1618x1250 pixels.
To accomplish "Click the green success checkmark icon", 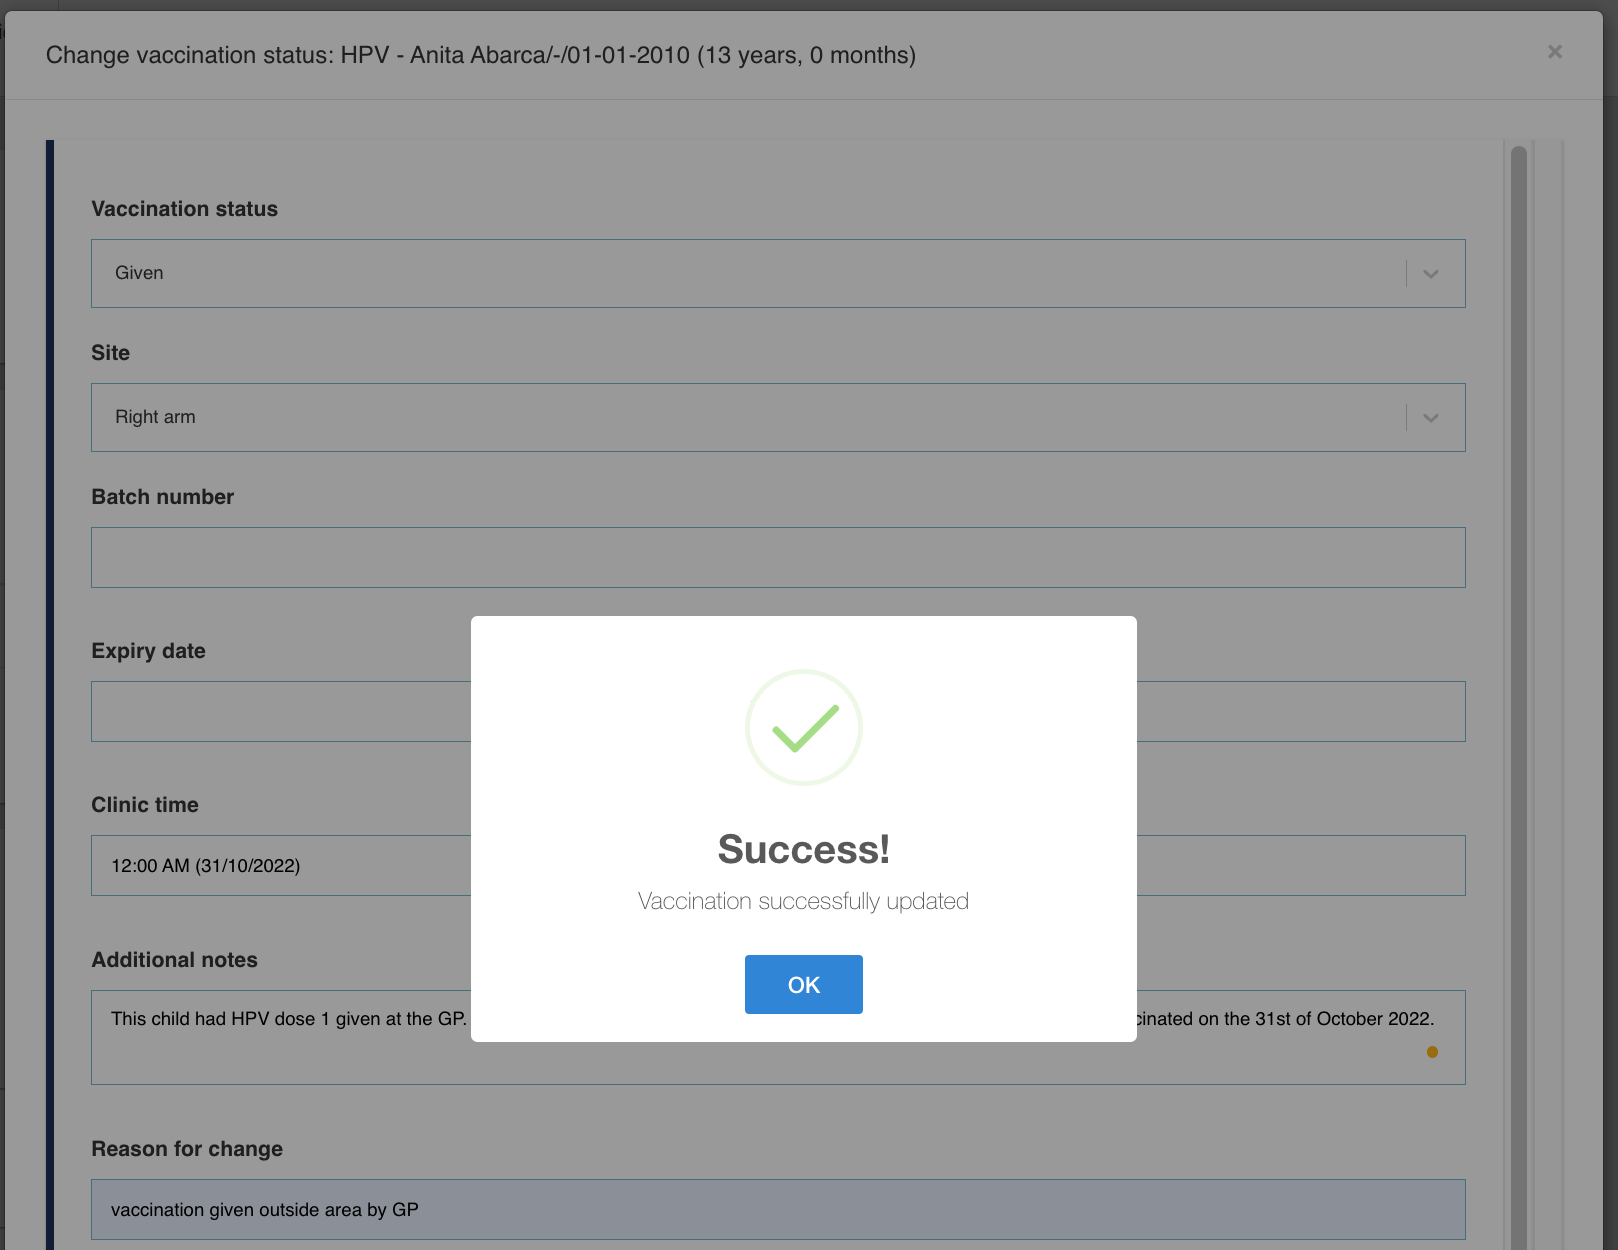I will pos(804,727).
